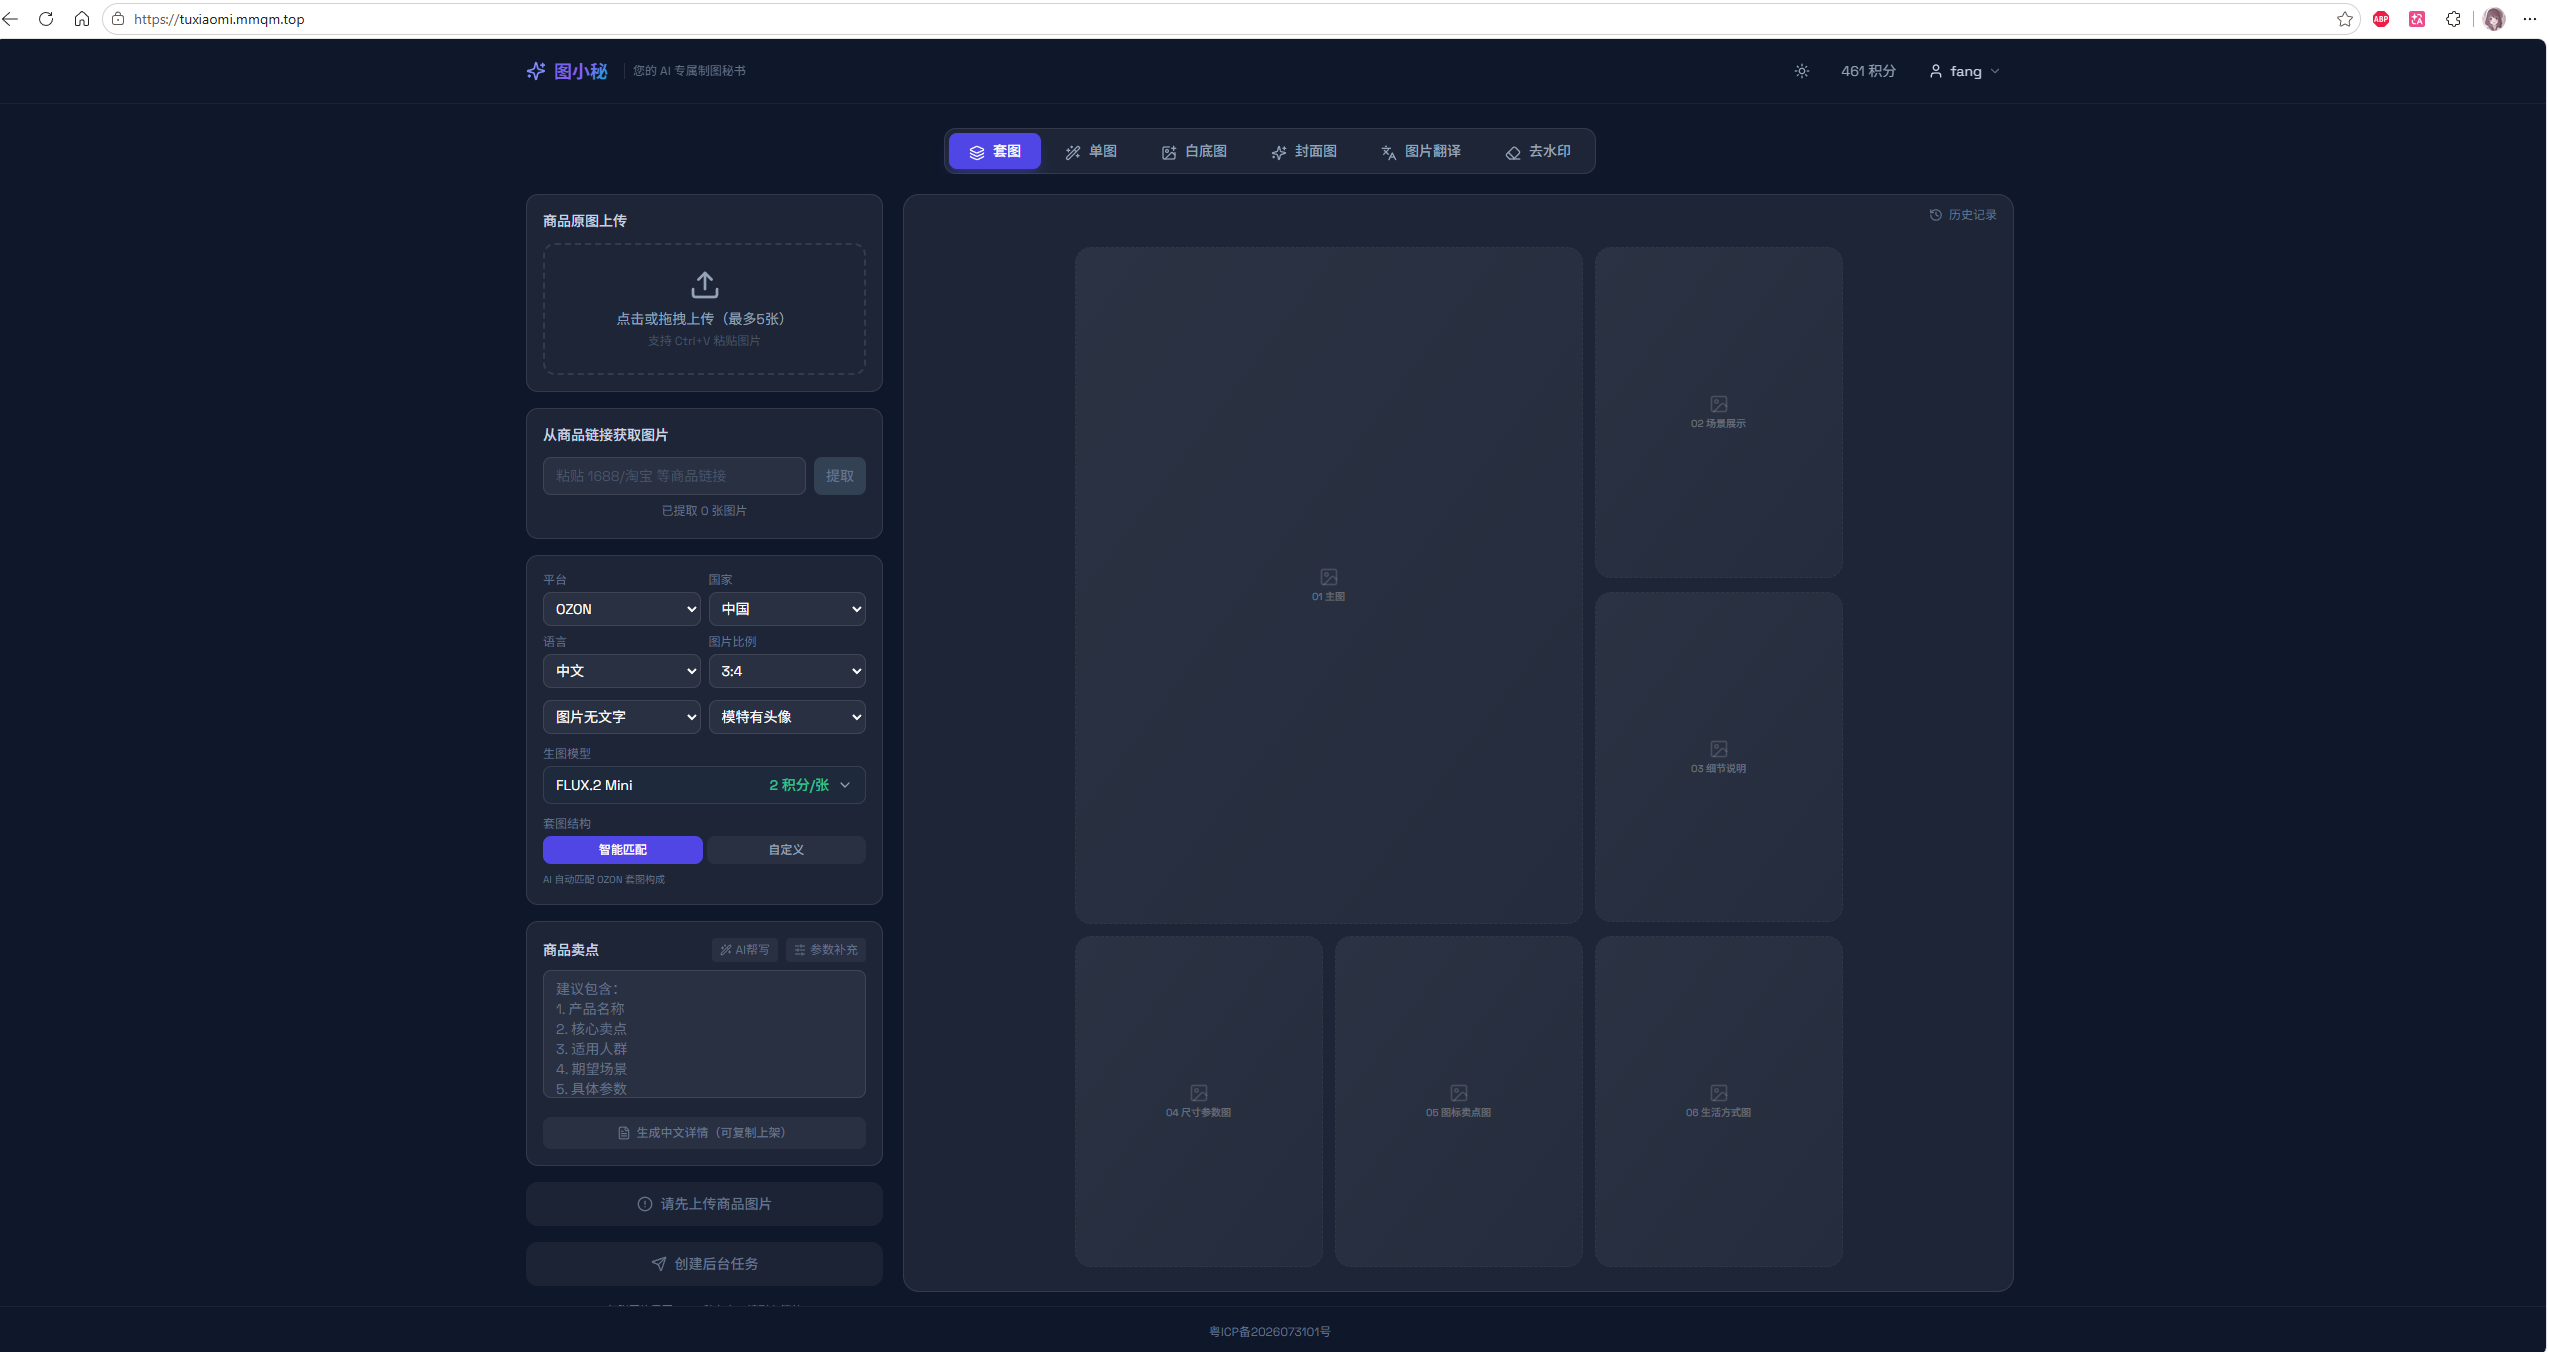Click the 提取 button
The width and height of the screenshot is (2549, 1352).
(x=839, y=476)
